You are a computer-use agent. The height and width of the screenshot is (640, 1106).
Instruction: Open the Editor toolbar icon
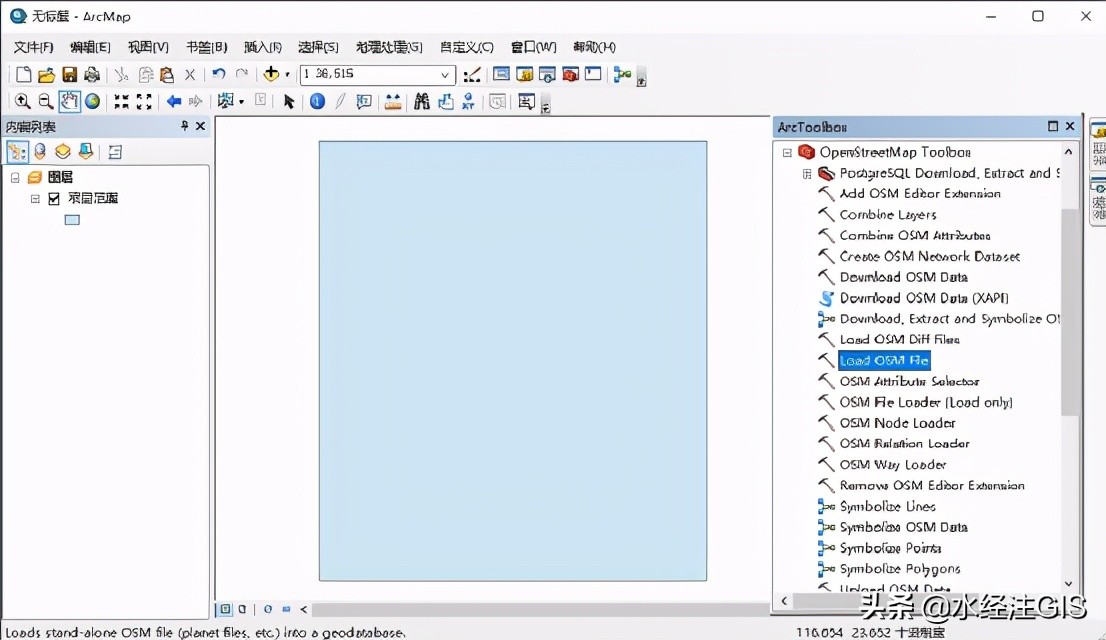[x=472, y=74]
